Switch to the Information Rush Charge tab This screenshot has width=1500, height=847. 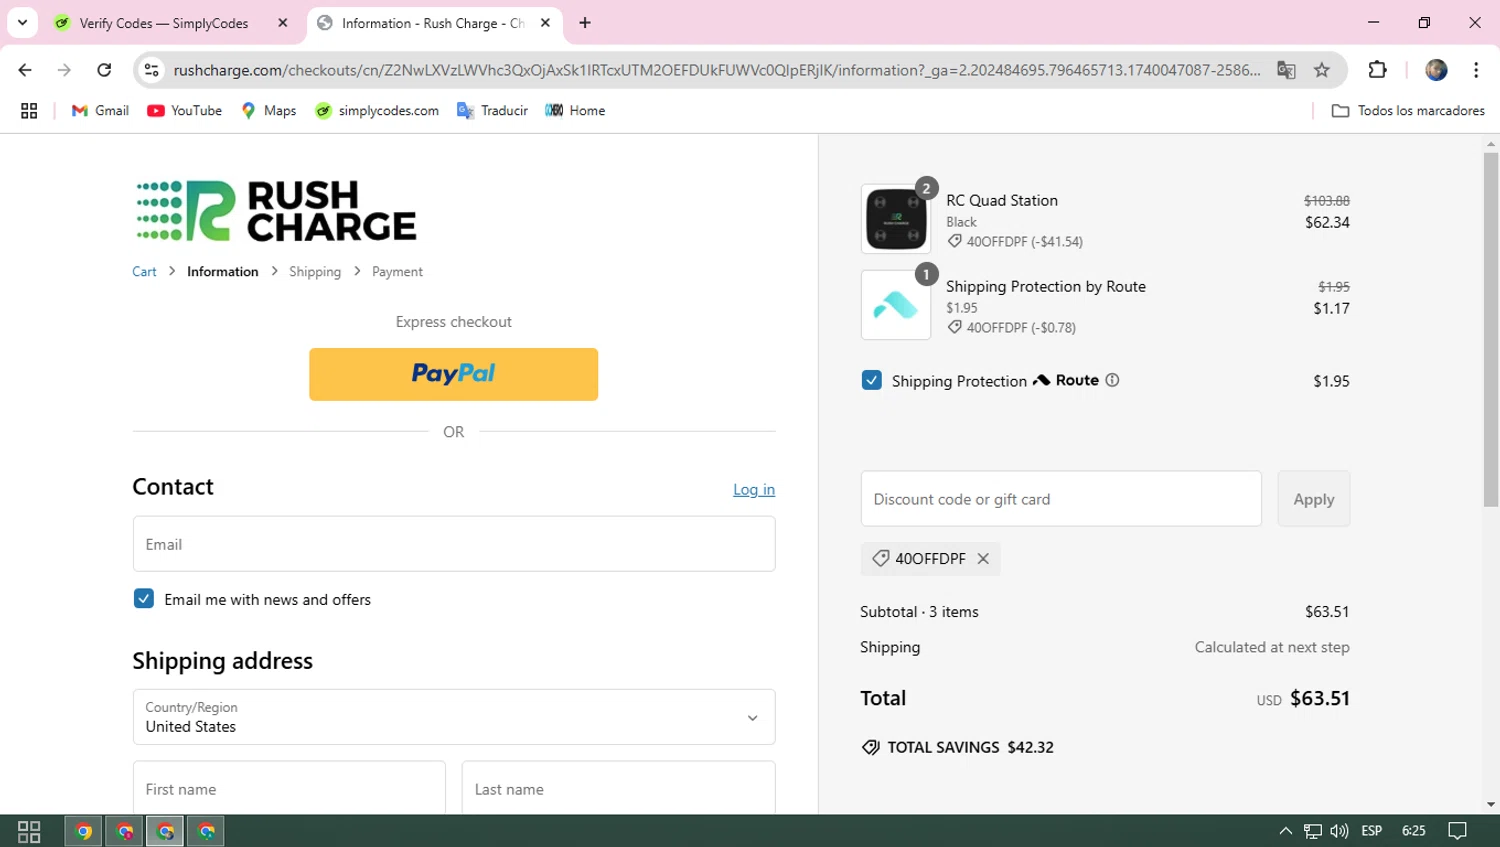coord(435,23)
